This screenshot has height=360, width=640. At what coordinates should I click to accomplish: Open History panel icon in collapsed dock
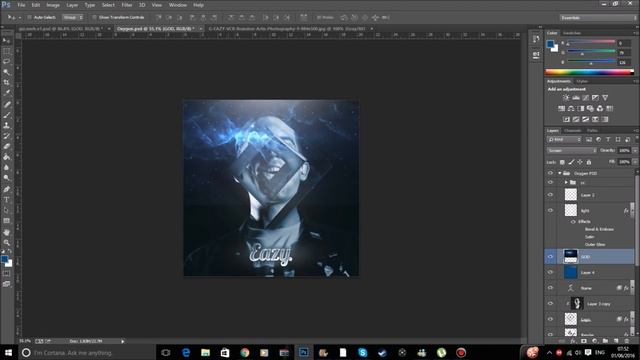point(536,39)
